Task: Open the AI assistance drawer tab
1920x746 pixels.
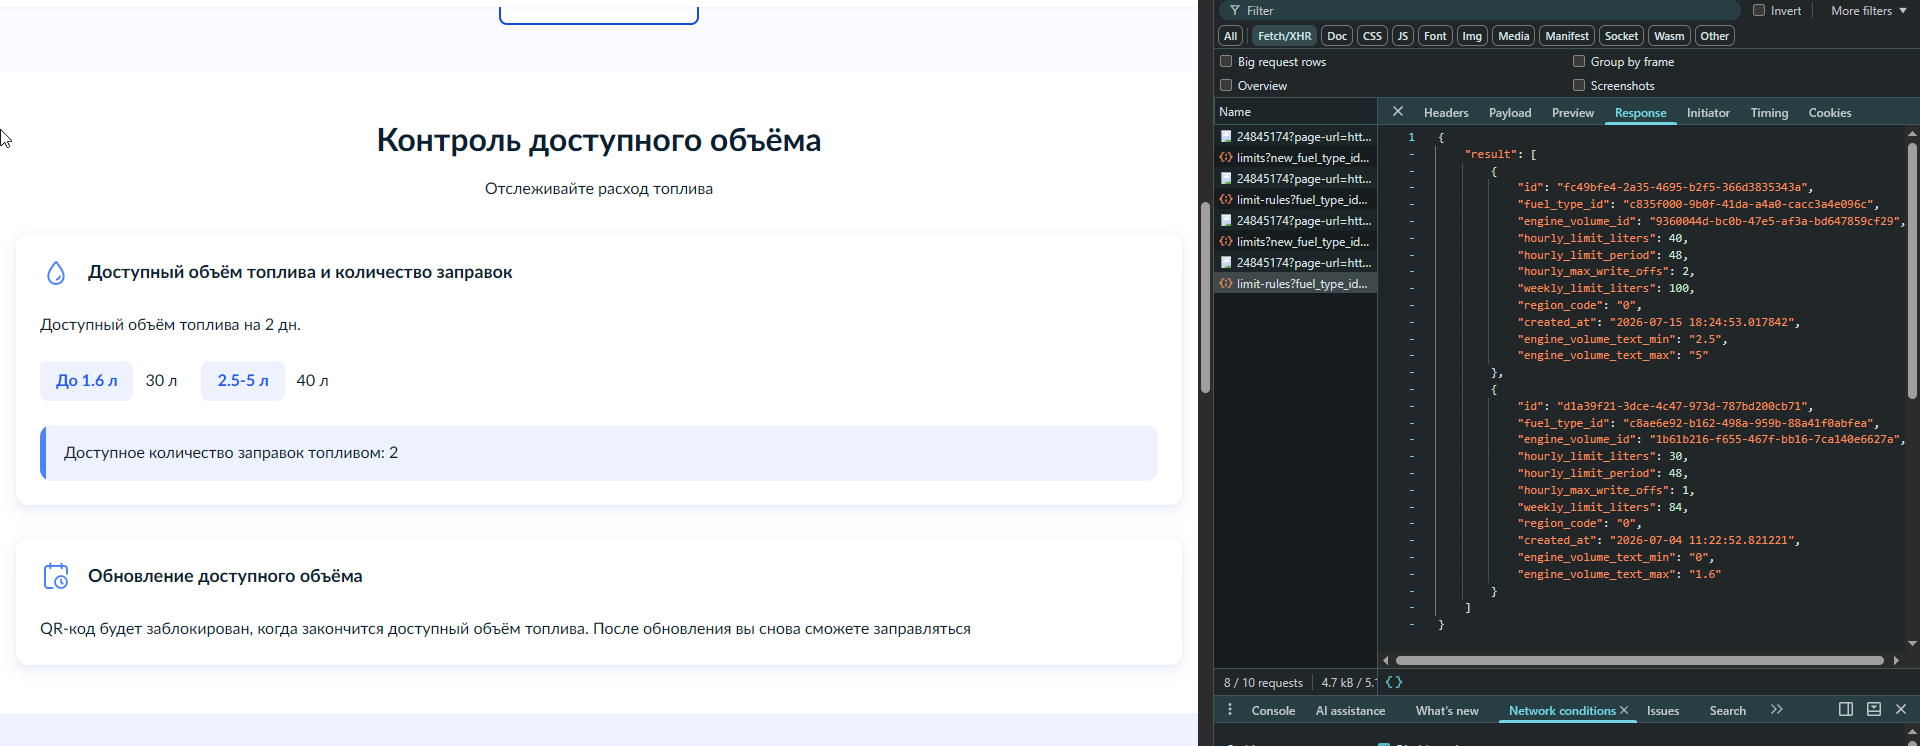Action: click(1350, 711)
